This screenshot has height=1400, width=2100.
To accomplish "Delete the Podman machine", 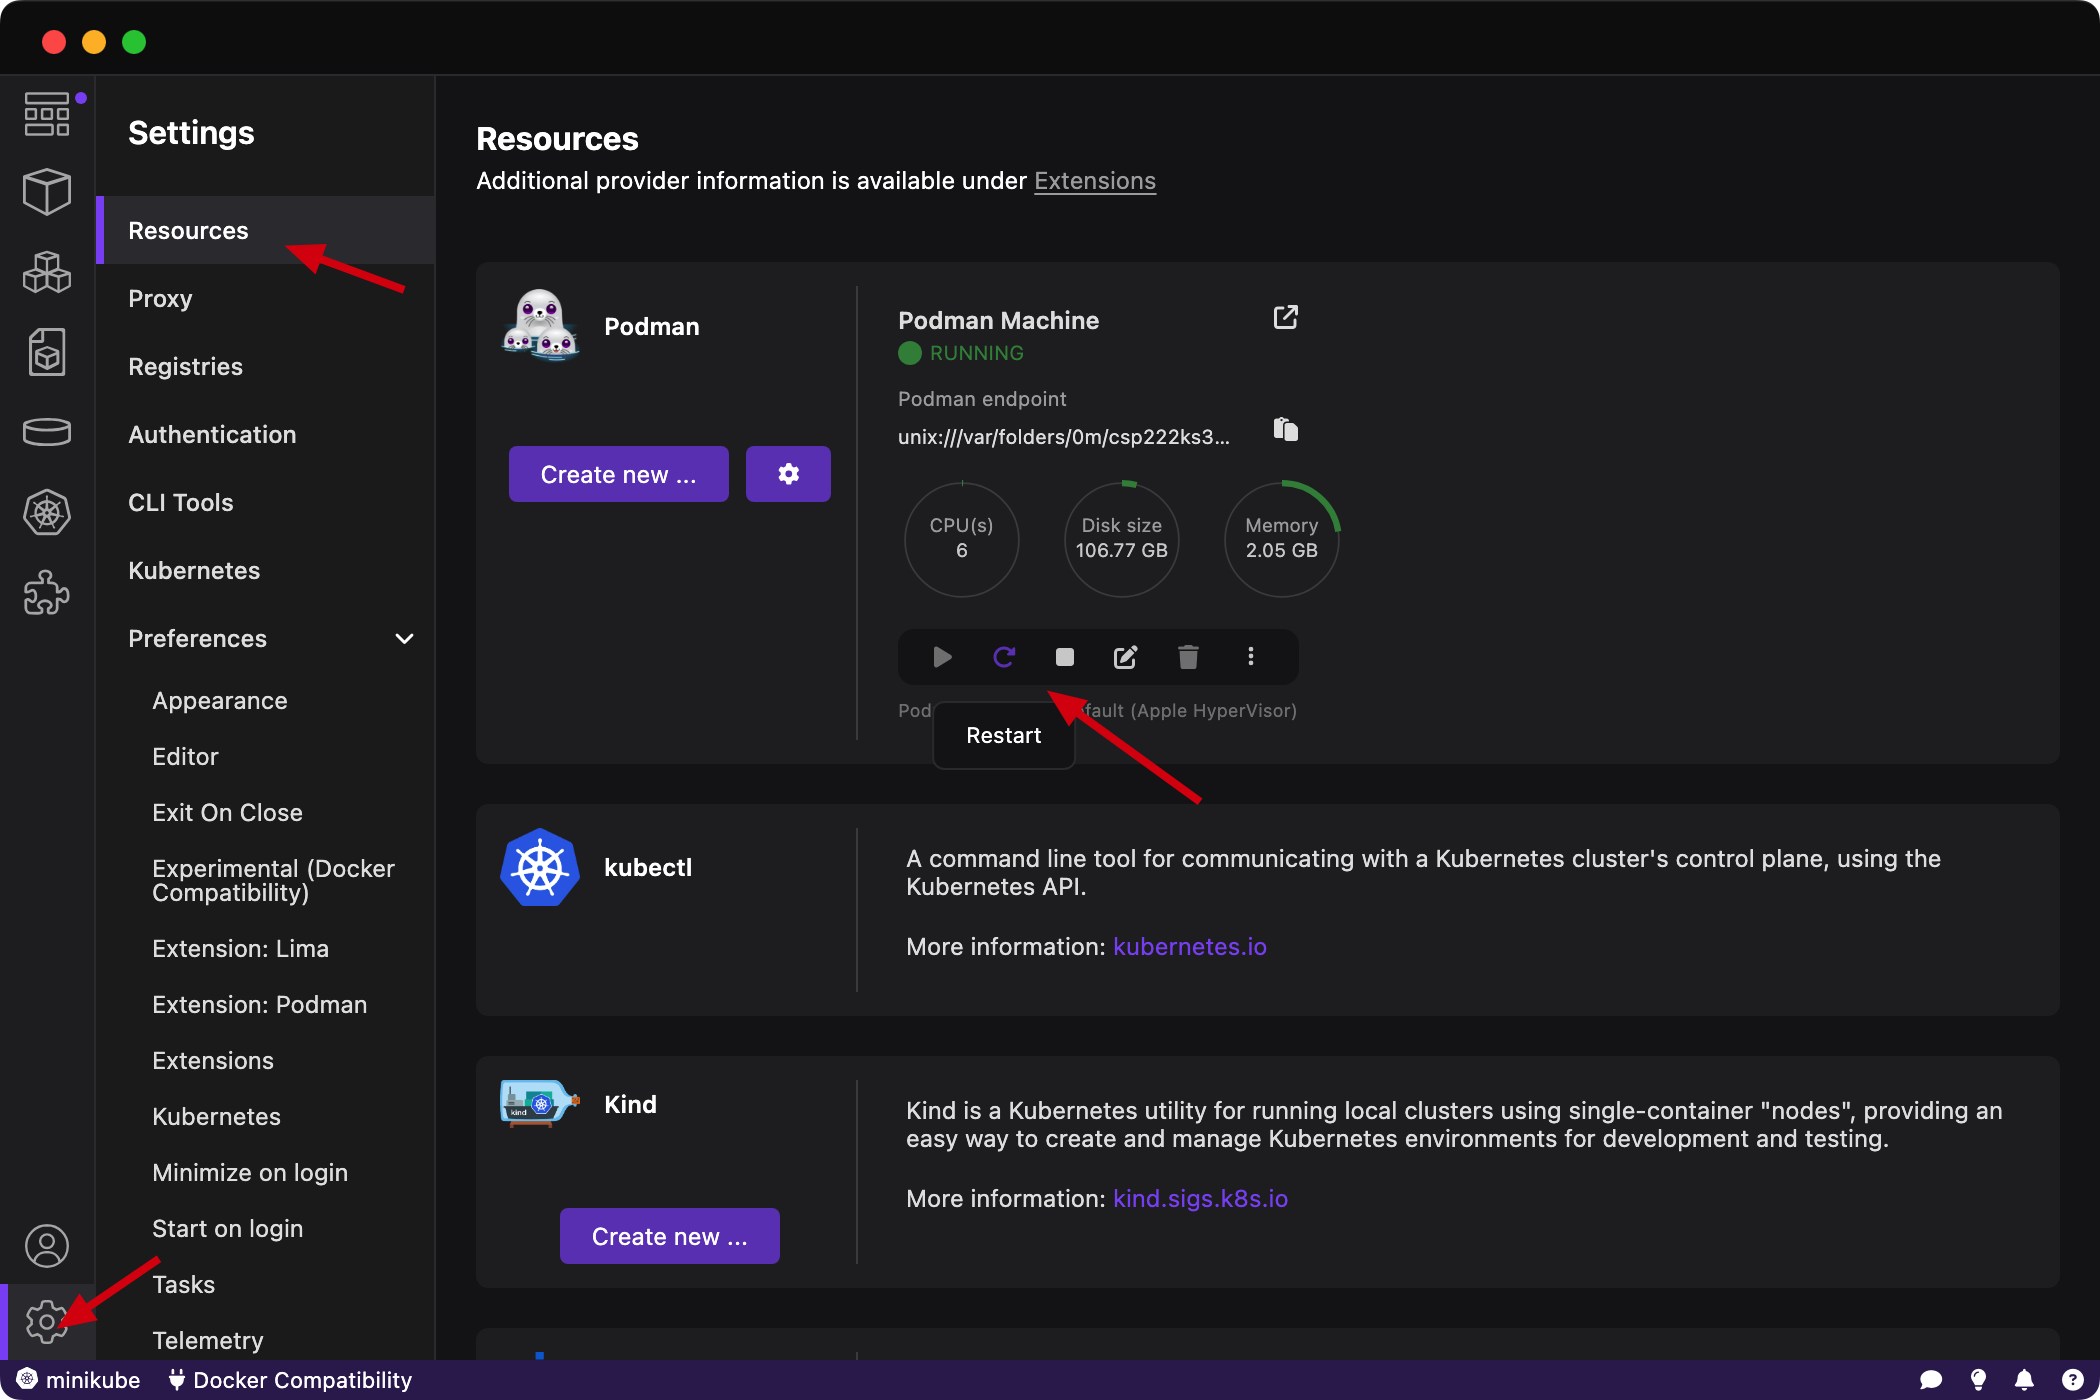I will click(x=1188, y=657).
